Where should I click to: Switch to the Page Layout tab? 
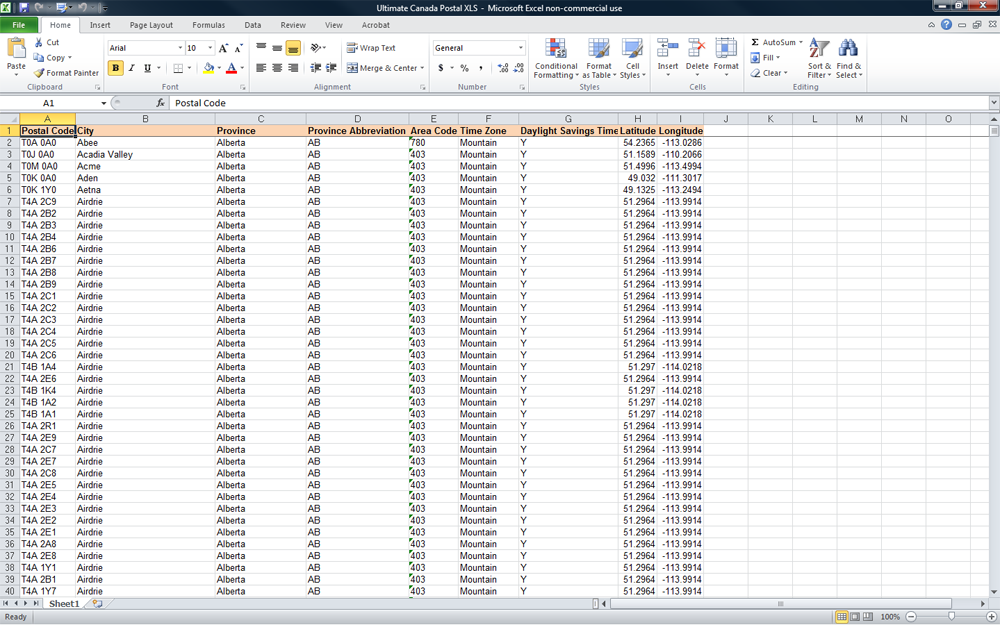pyautogui.click(x=151, y=25)
